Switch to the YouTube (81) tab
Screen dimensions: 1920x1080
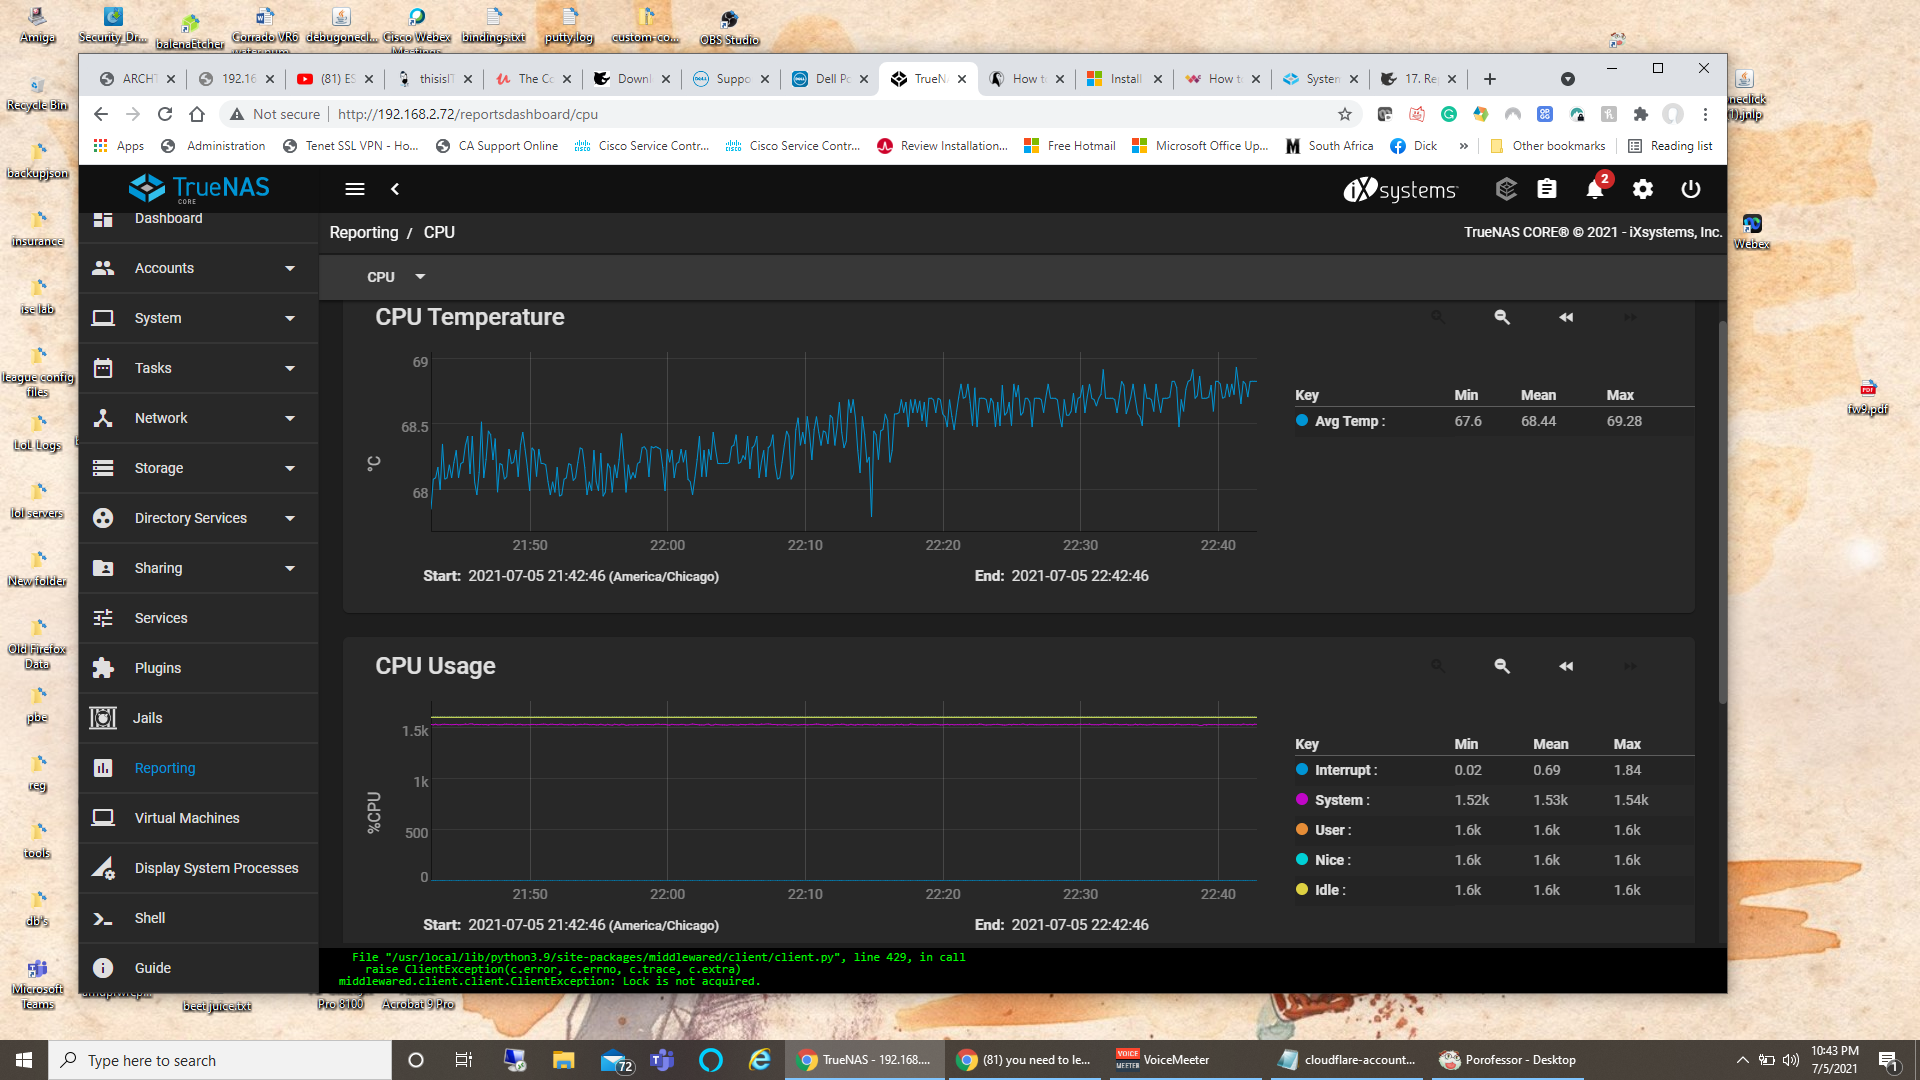pos(335,79)
